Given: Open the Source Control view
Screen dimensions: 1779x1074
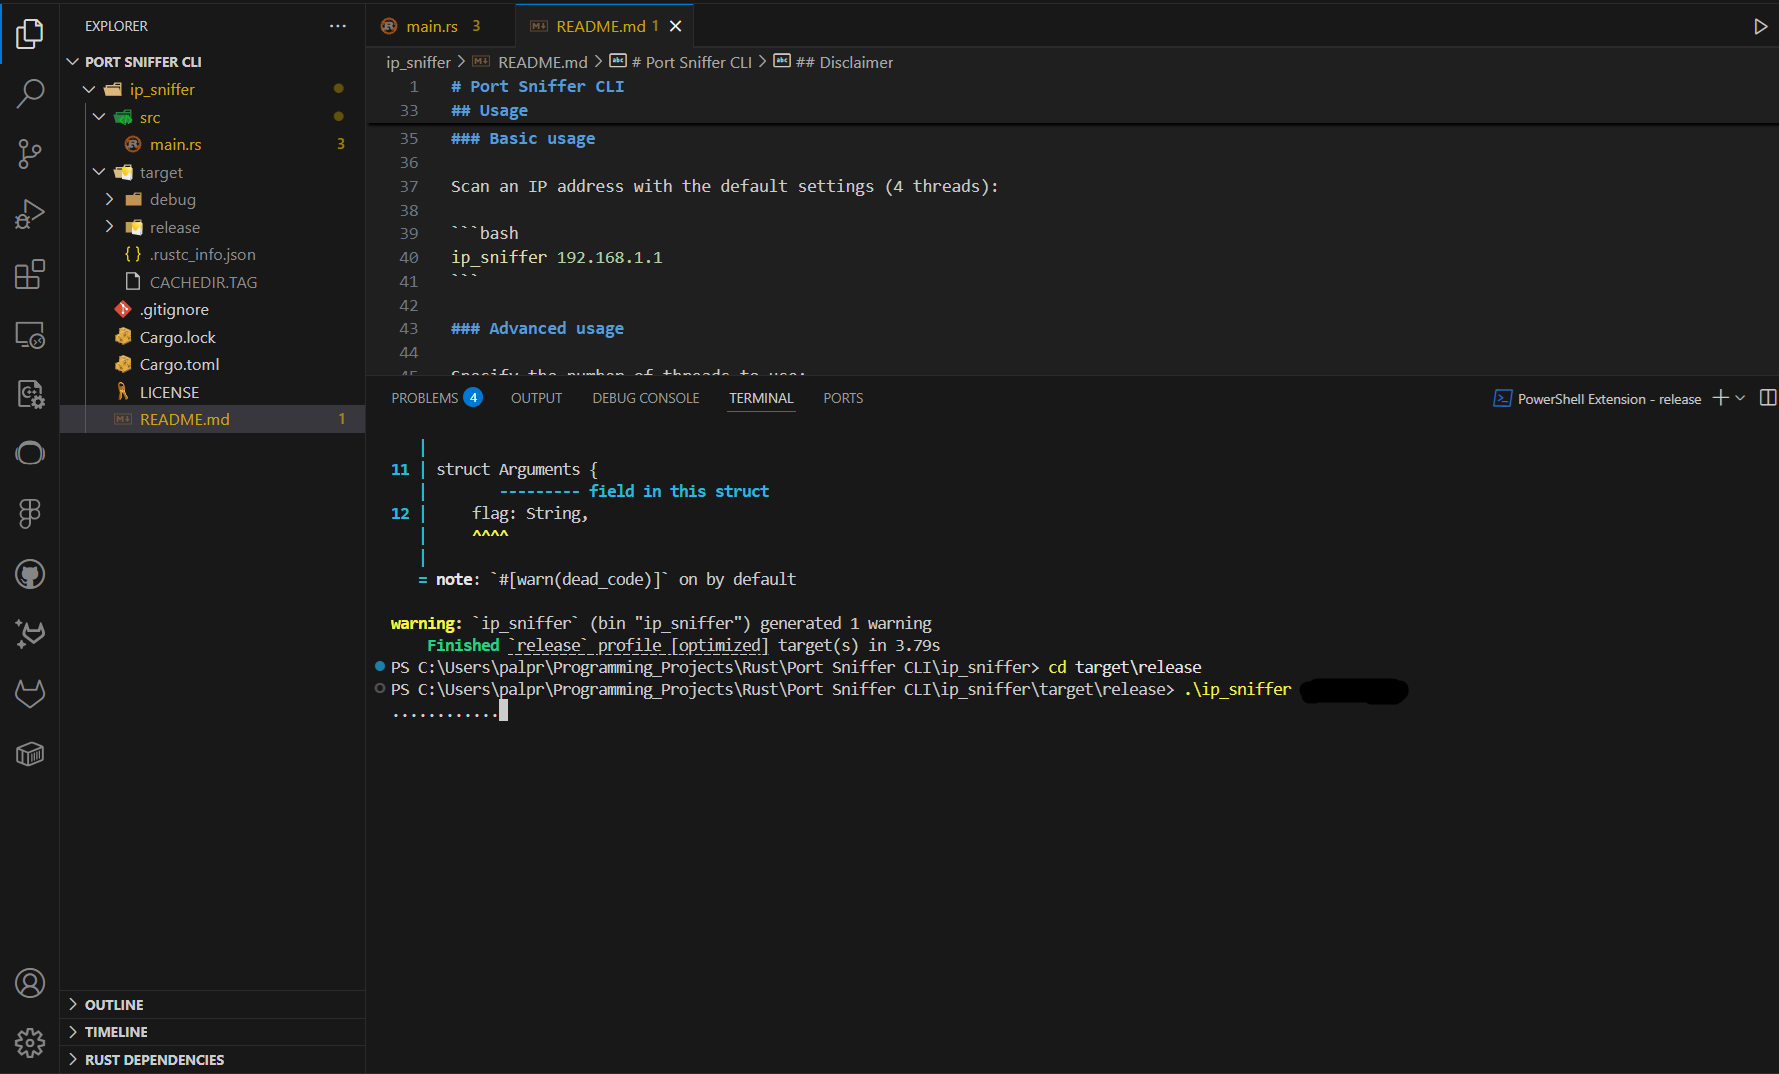Looking at the screenshot, I should [30, 153].
